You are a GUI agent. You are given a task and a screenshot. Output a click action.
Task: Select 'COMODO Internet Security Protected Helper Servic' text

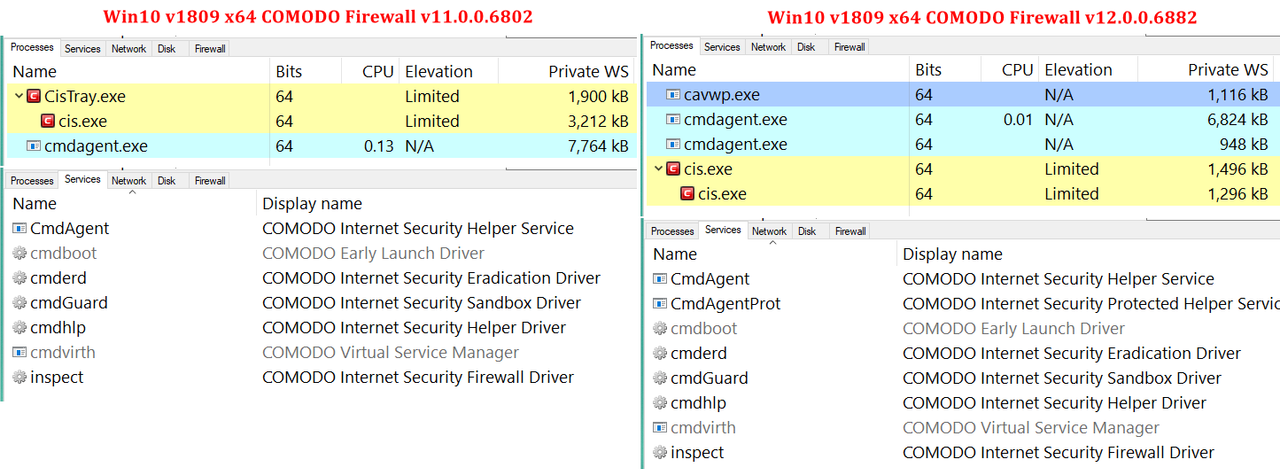pyautogui.click(x=1091, y=304)
